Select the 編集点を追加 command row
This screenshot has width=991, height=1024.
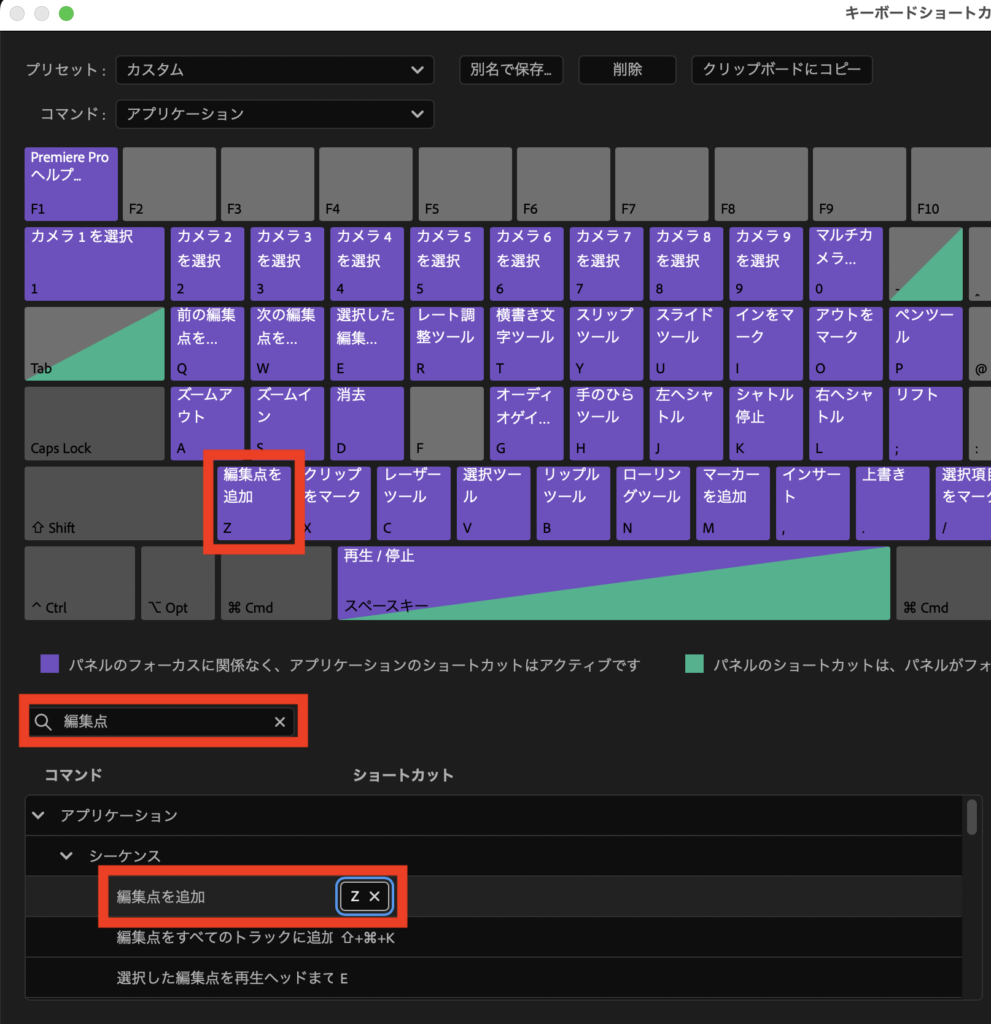pyautogui.click(x=493, y=897)
